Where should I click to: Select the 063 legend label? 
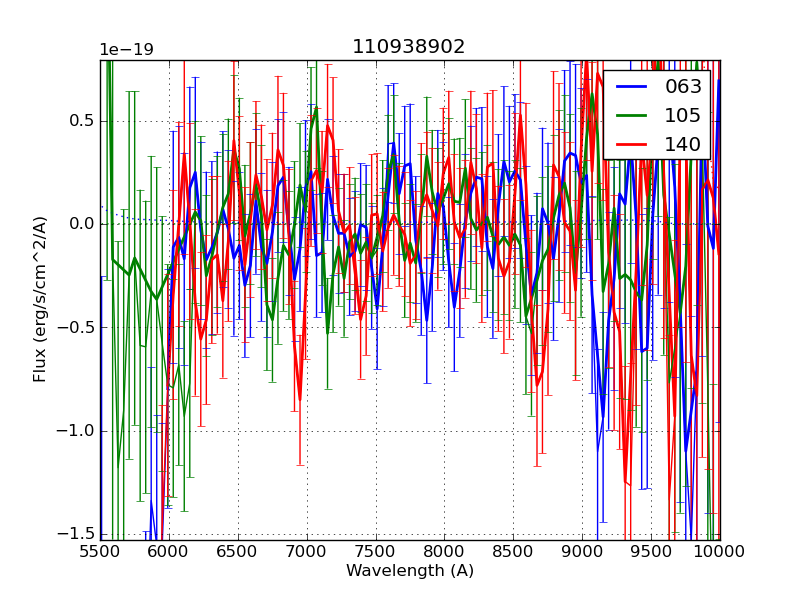tap(683, 86)
